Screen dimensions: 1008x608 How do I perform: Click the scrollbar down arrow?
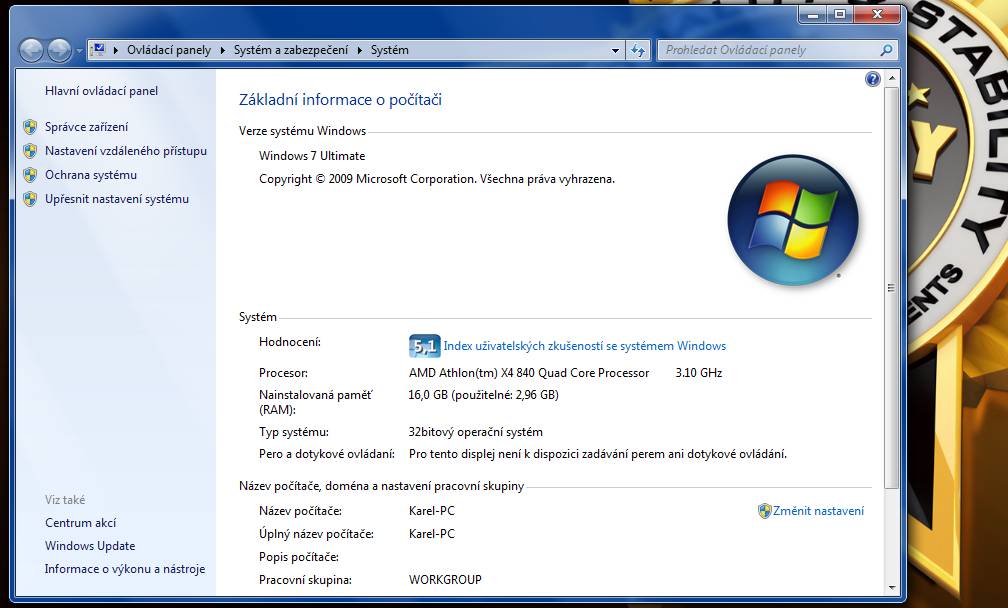coord(891,587)
